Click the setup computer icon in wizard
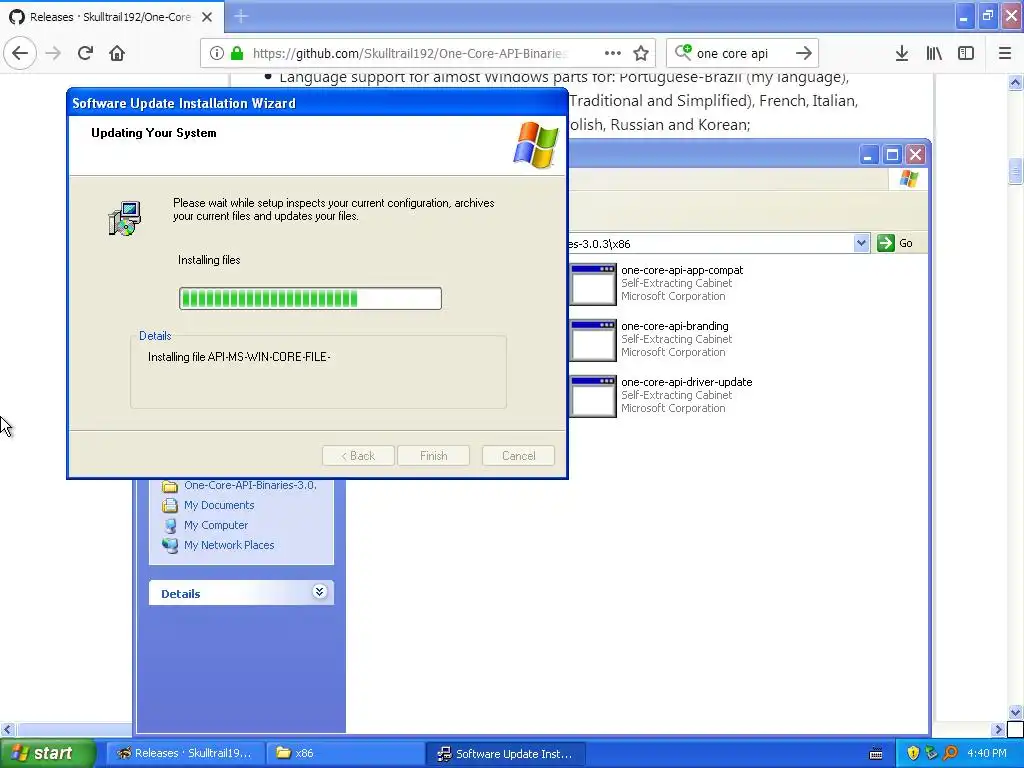The image size is (1024, 768). tap(124, 218)
